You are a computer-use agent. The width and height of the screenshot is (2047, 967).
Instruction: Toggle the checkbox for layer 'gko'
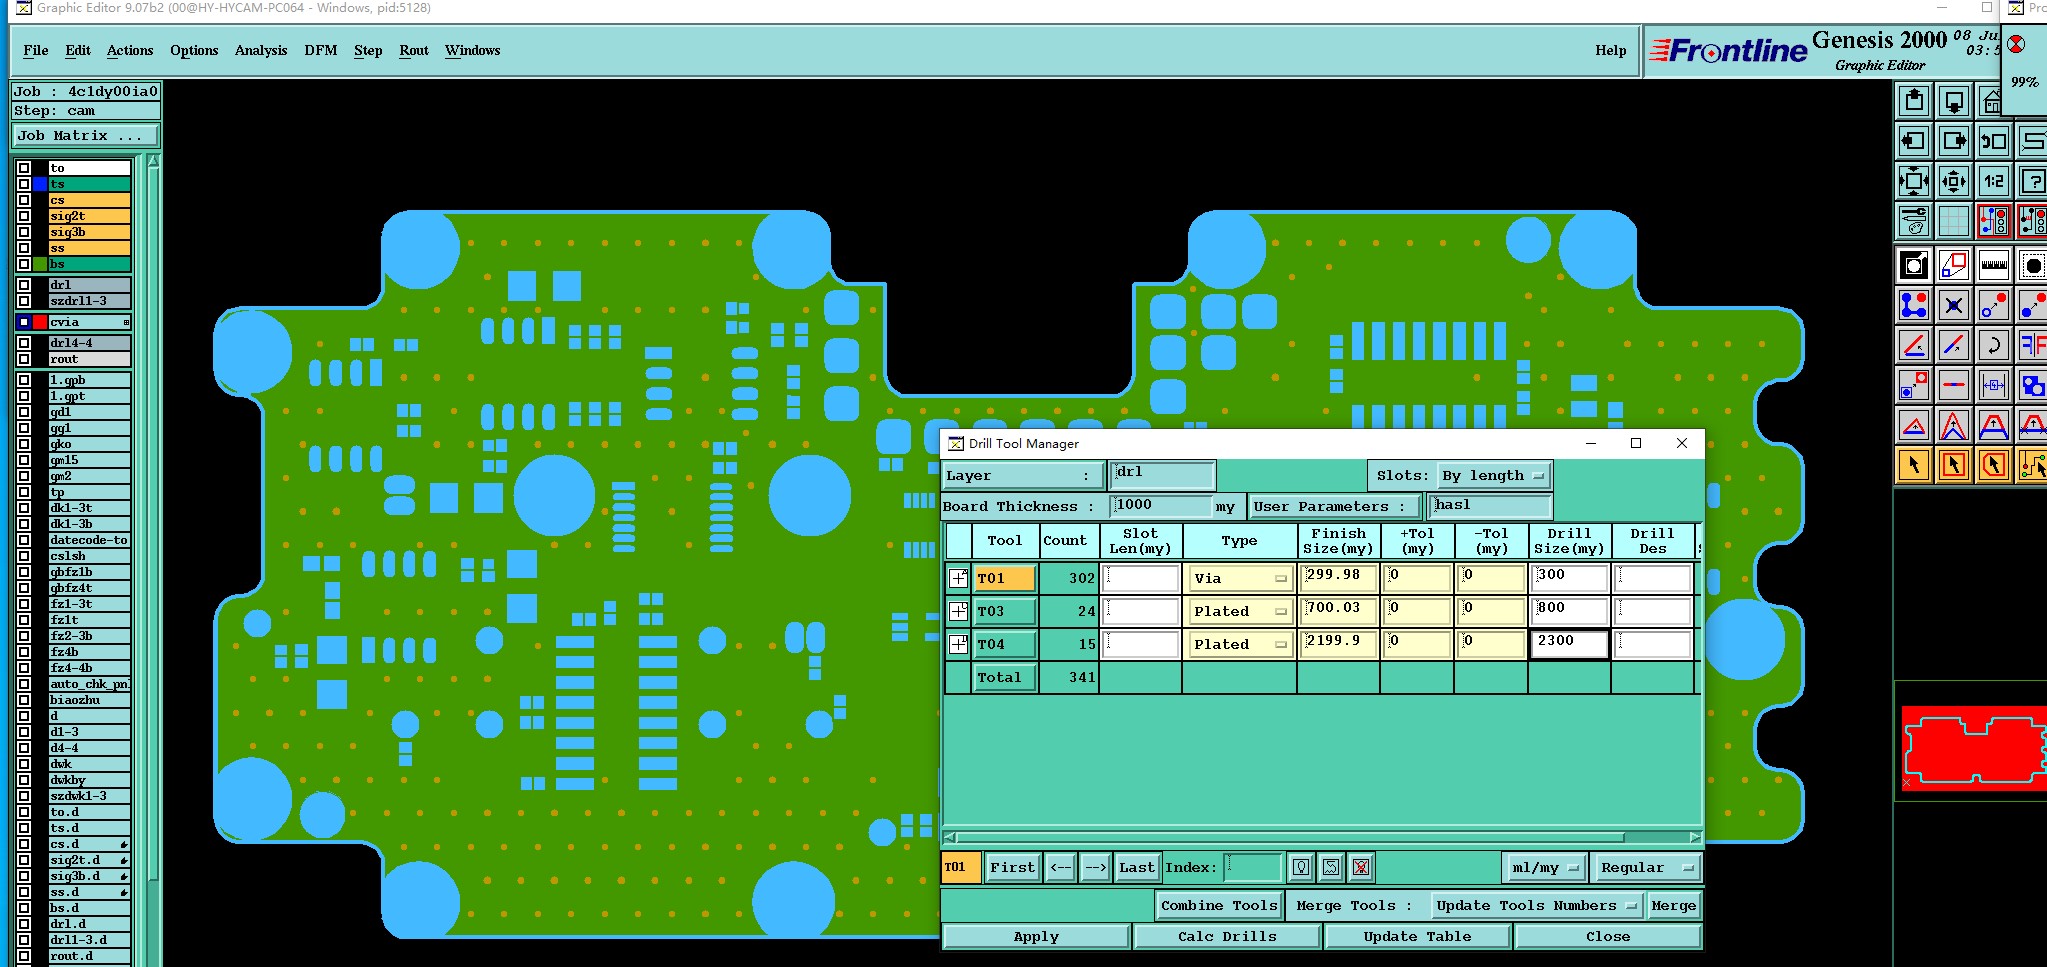[x=23, y=444]
